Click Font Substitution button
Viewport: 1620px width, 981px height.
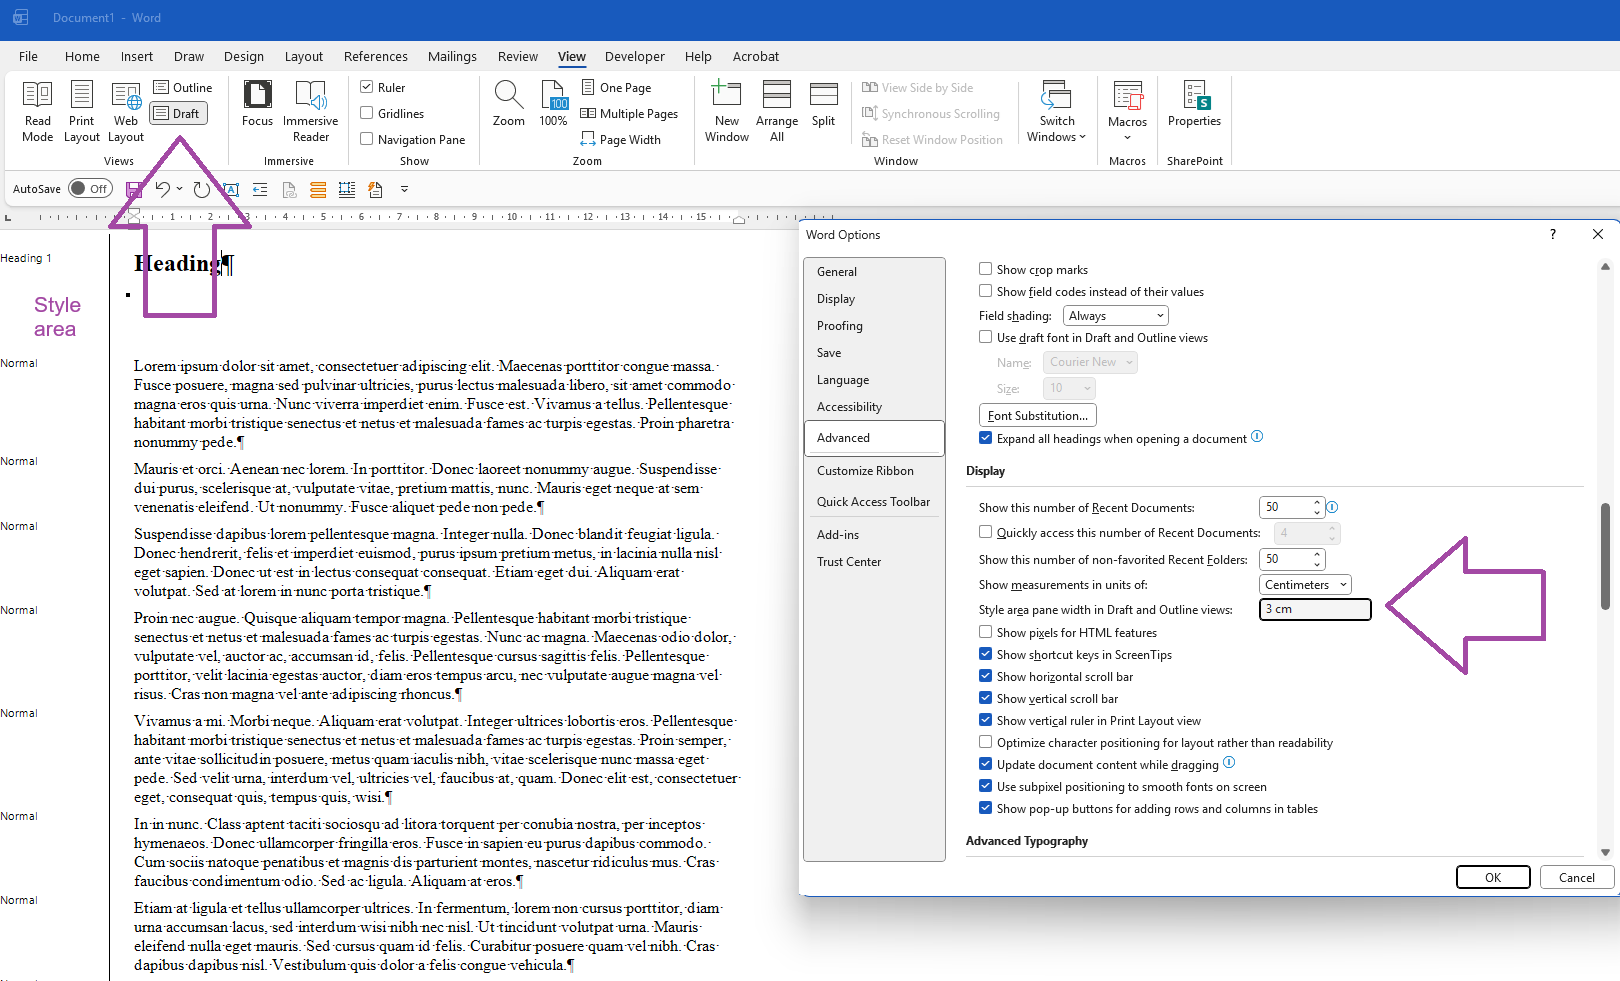tap(1037, 416)
